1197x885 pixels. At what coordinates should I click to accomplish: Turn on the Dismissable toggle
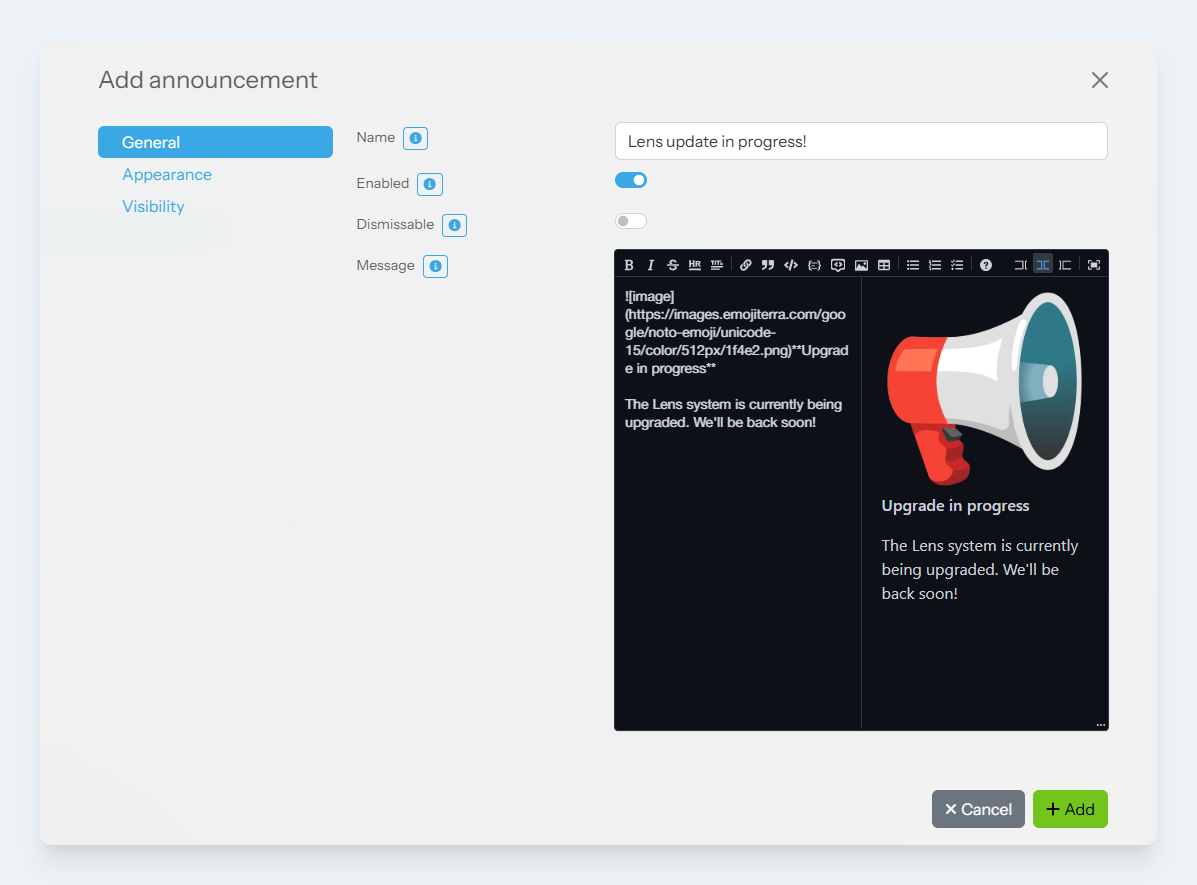point(631,221)
